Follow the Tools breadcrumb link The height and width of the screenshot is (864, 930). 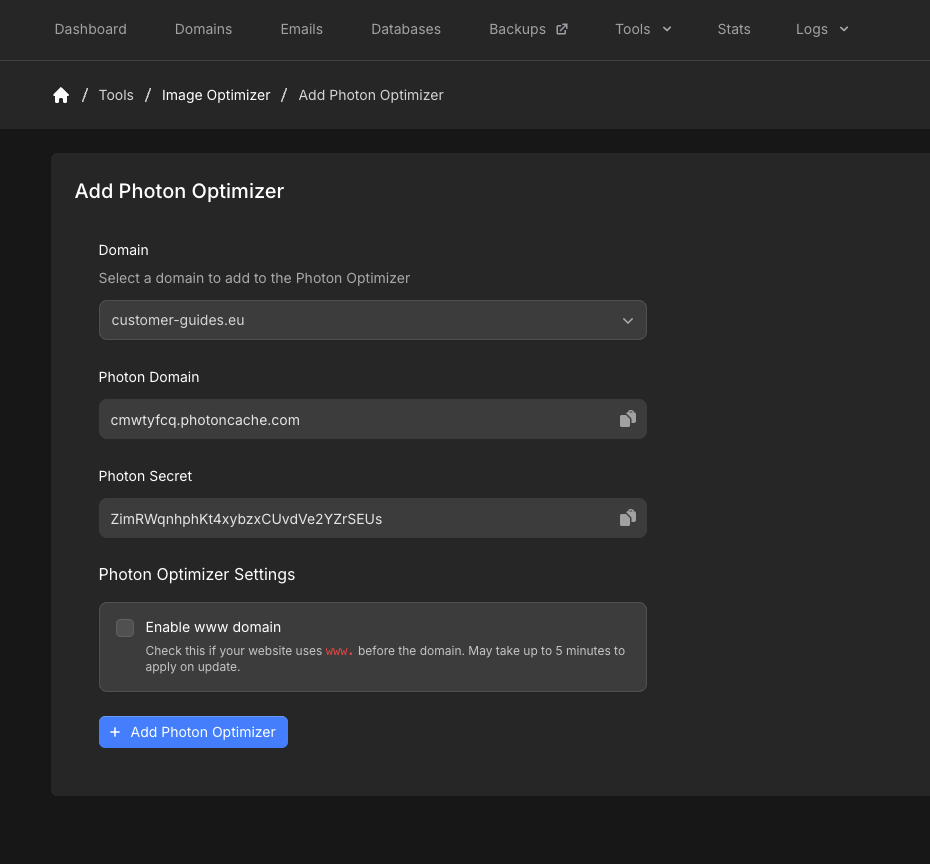(116, 95)
